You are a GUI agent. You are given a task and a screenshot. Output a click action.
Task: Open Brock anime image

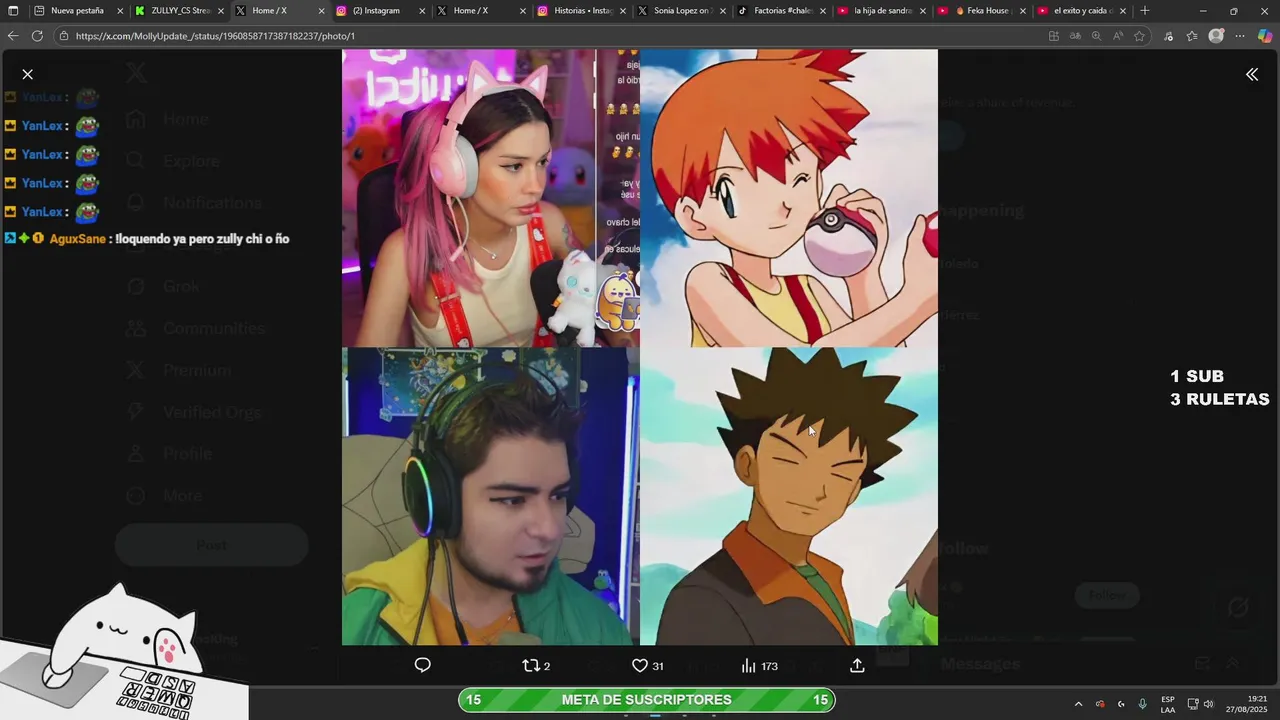(789, 496)
